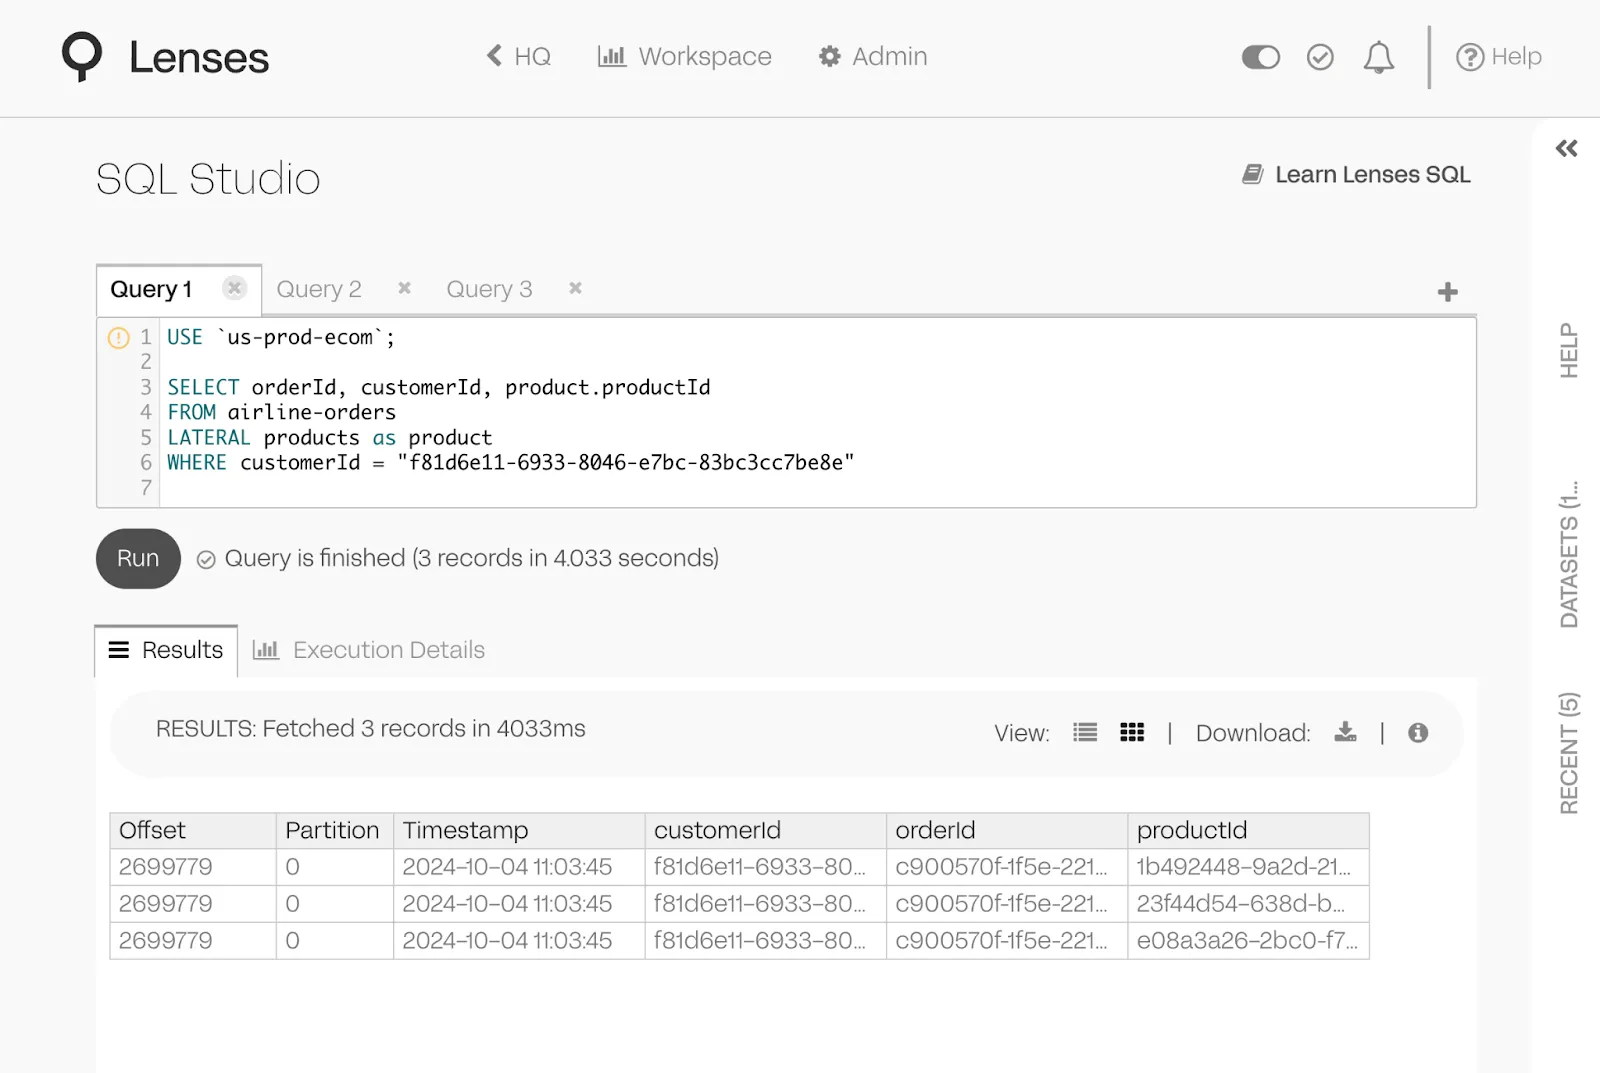Toggle the theme switch in header
Image resolution: width=1600 pixels, height=1073 pixels.
click(x=1260, y=57)
